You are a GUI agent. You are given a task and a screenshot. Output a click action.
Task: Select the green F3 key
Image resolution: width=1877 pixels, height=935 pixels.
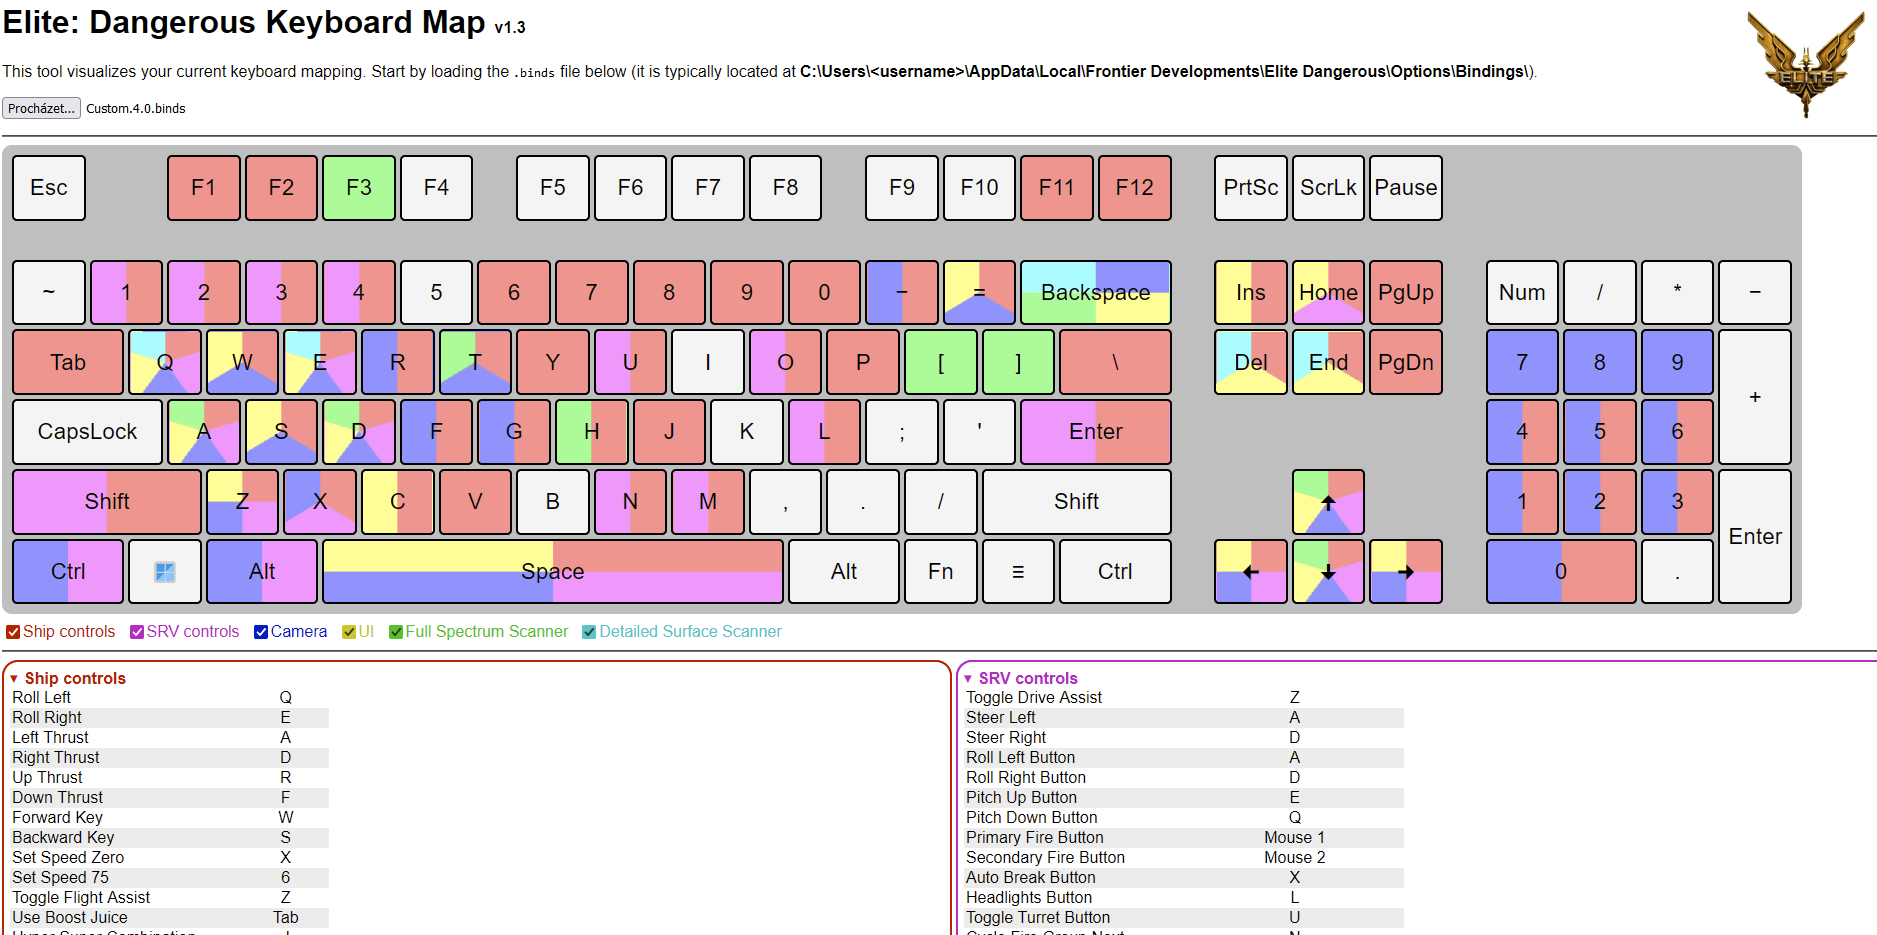pos(359,188)
